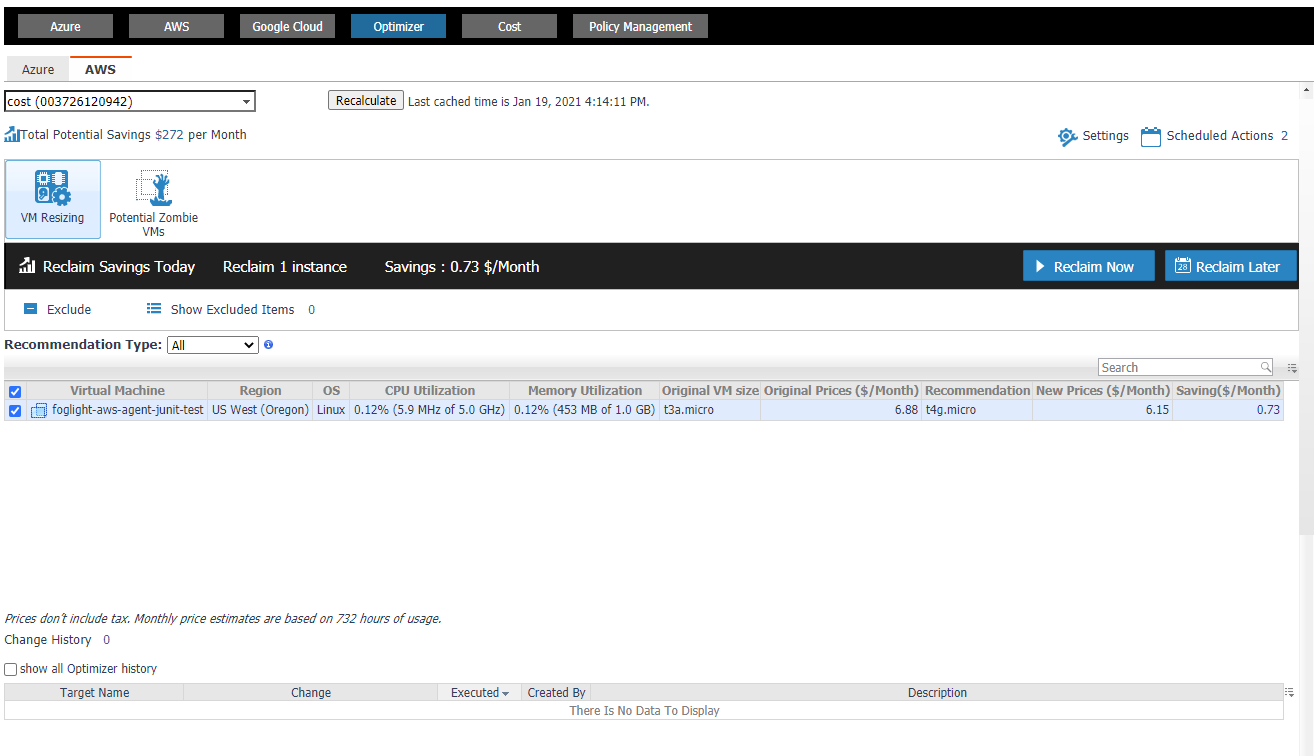Viewport: 1316px width, 756px height.
Task: Open the Change History table options icon
Action: point(1290,692)
